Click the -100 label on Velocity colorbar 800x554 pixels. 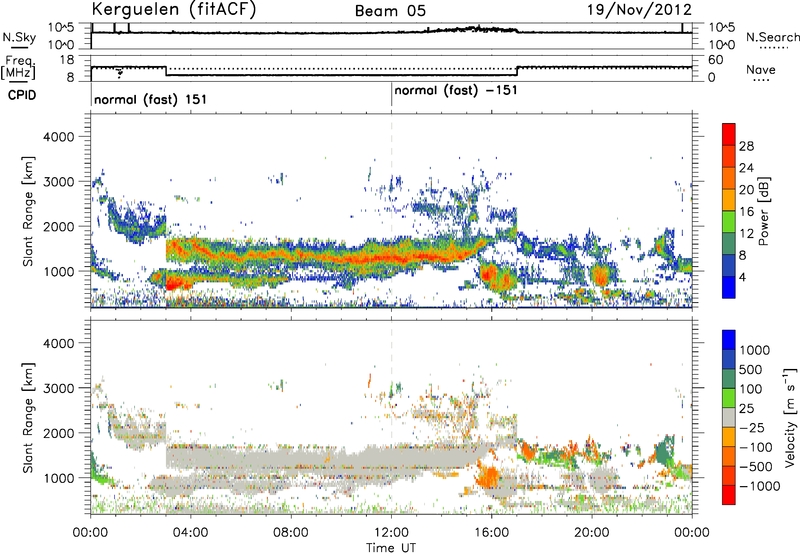[x=756, y=447]
